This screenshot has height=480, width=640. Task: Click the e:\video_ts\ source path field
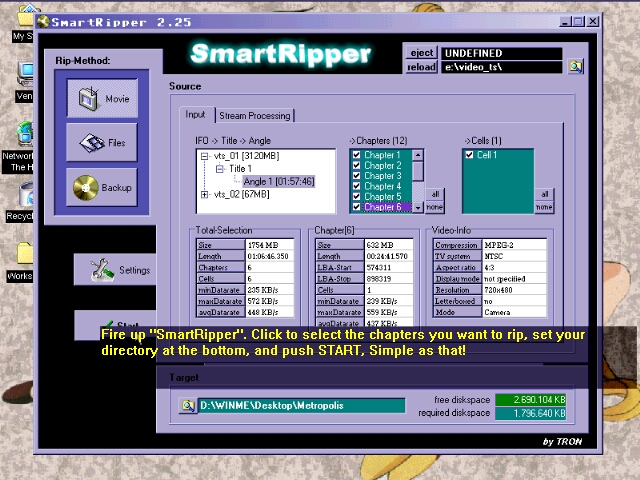coord(502,67)
